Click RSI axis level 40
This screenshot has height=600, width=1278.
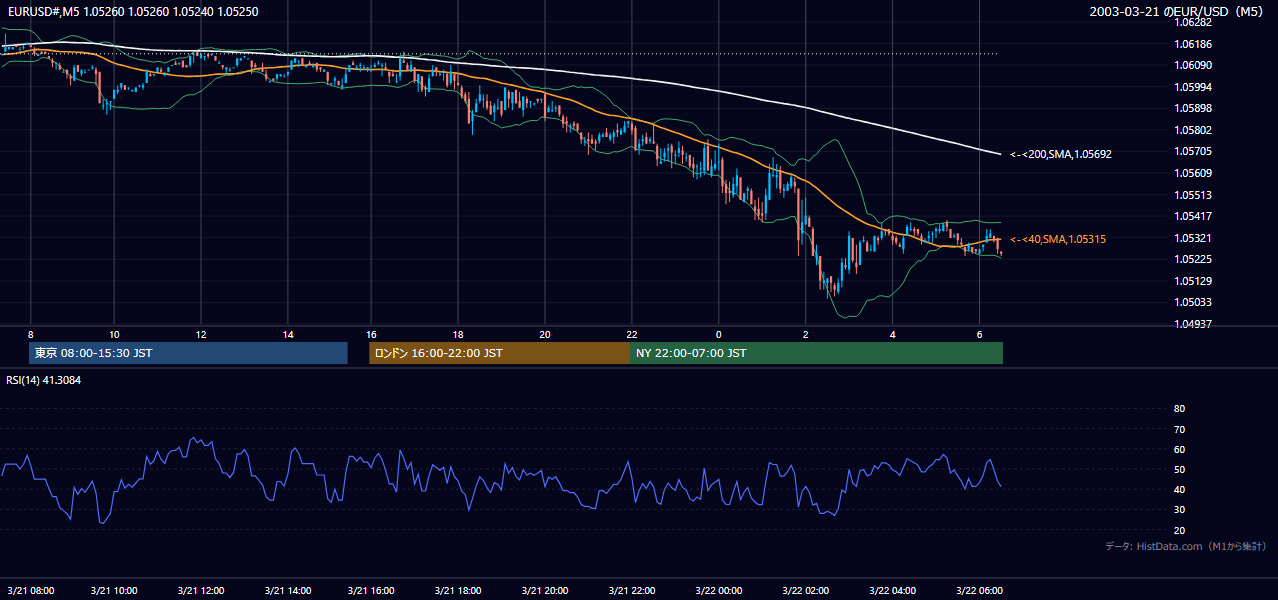point(1179,489)
